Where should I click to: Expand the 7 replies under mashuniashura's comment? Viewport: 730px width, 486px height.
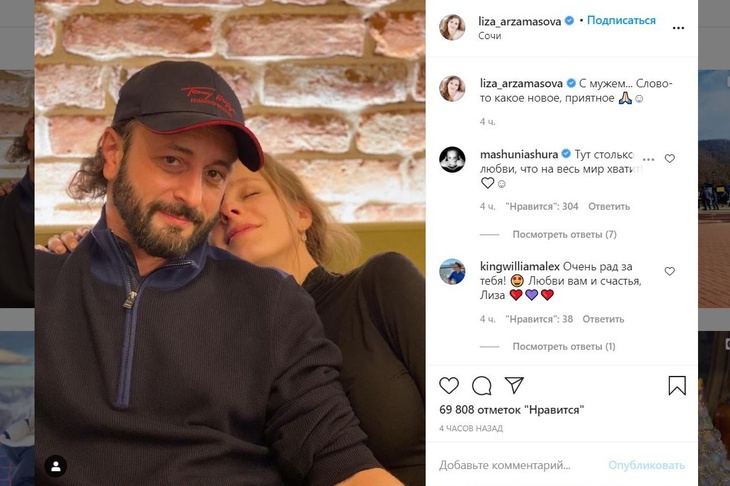[564, 234]
